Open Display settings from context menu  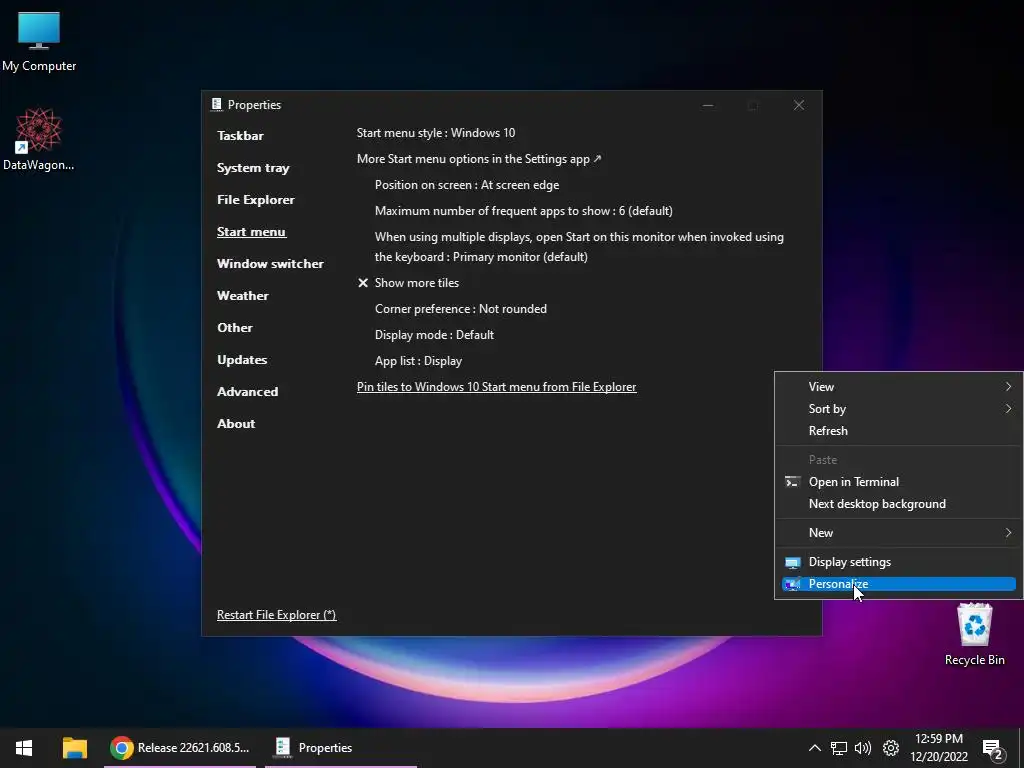[x=899, y=562]
